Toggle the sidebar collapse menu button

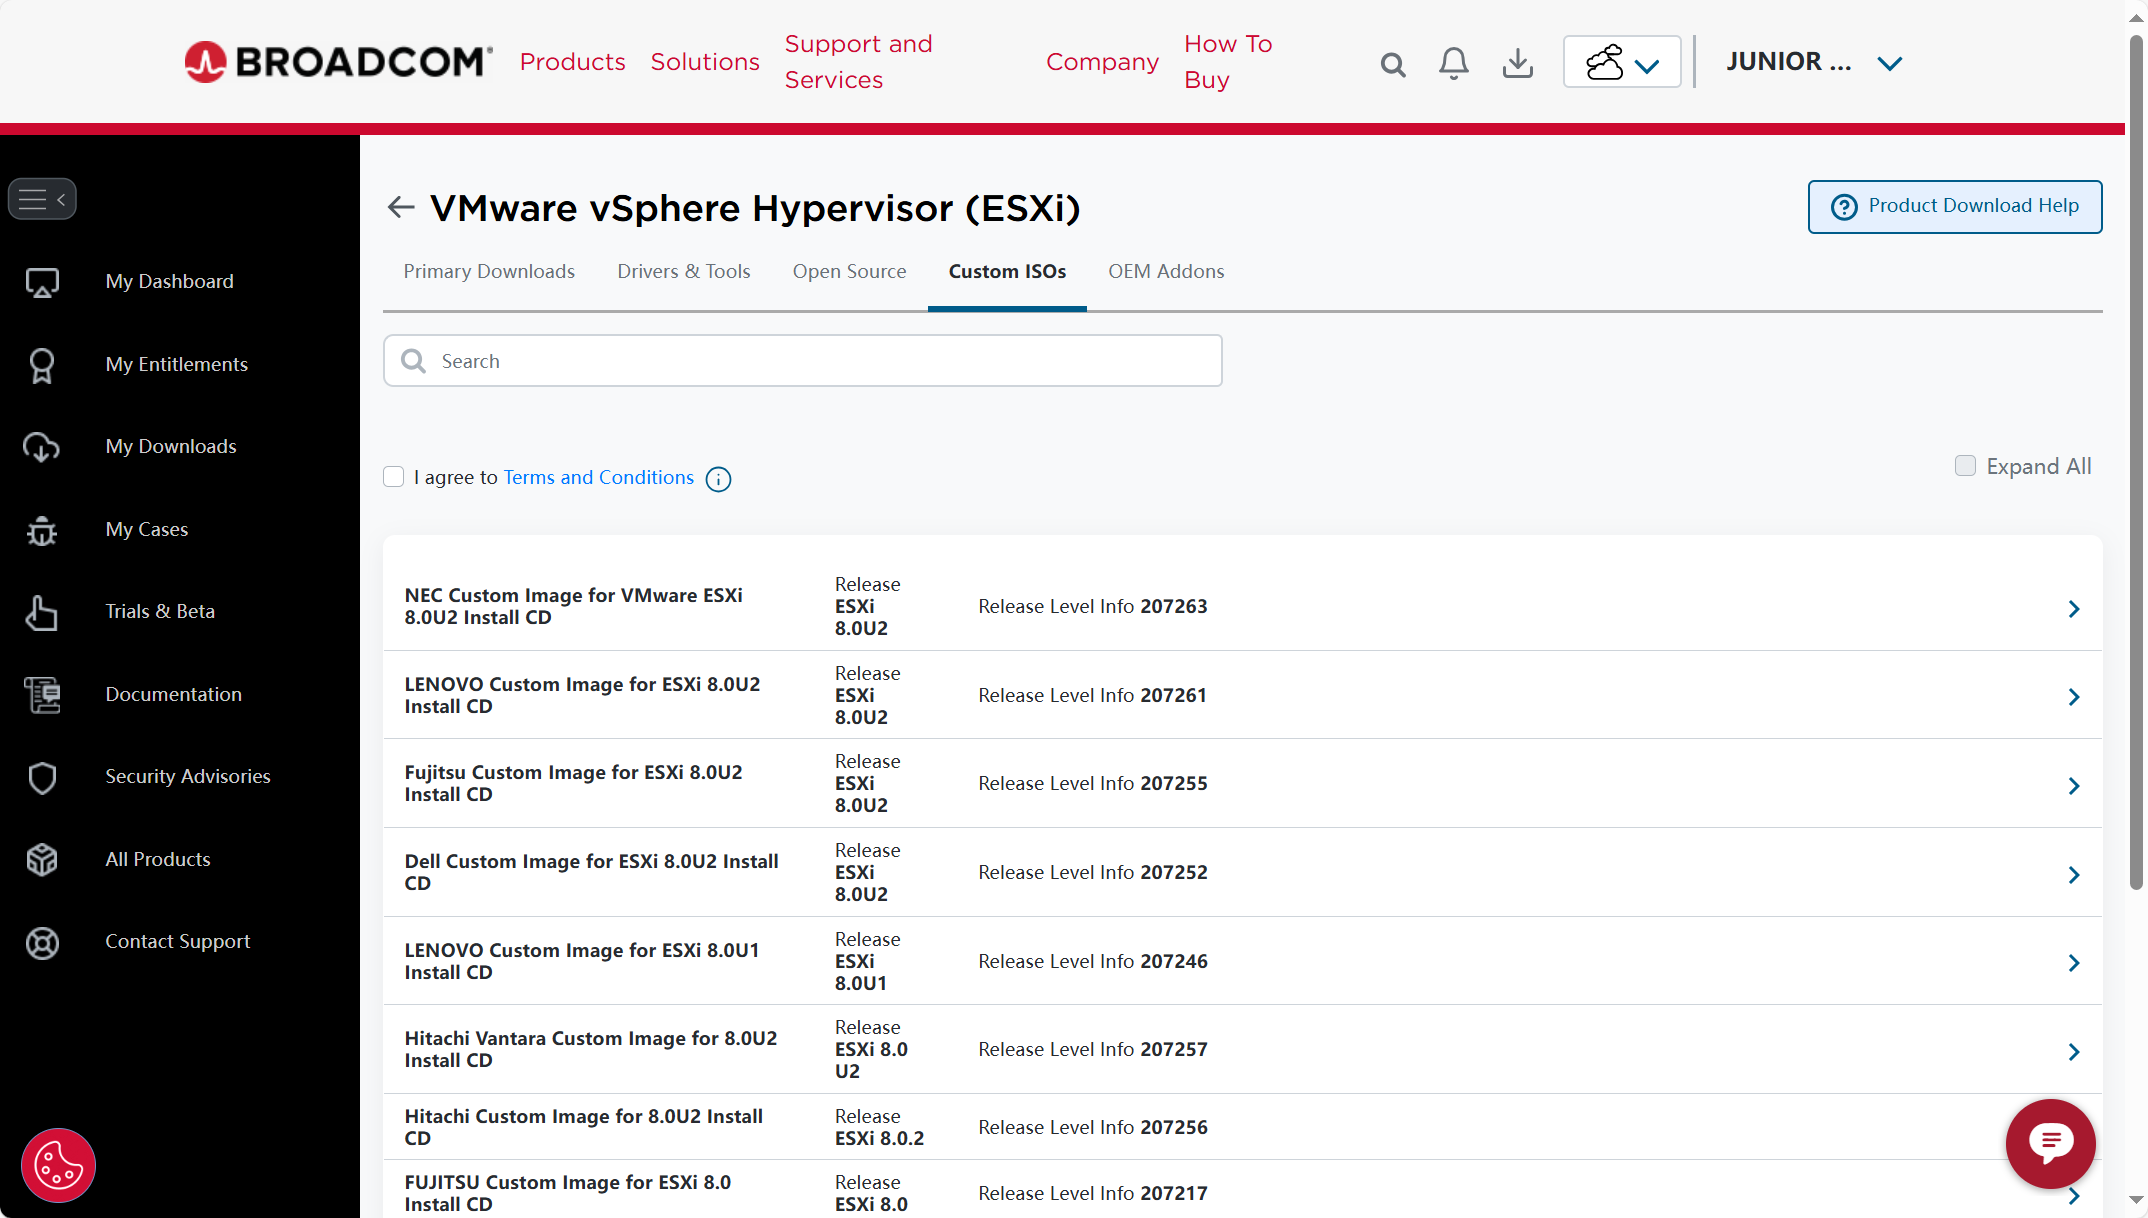click(41, 198)
